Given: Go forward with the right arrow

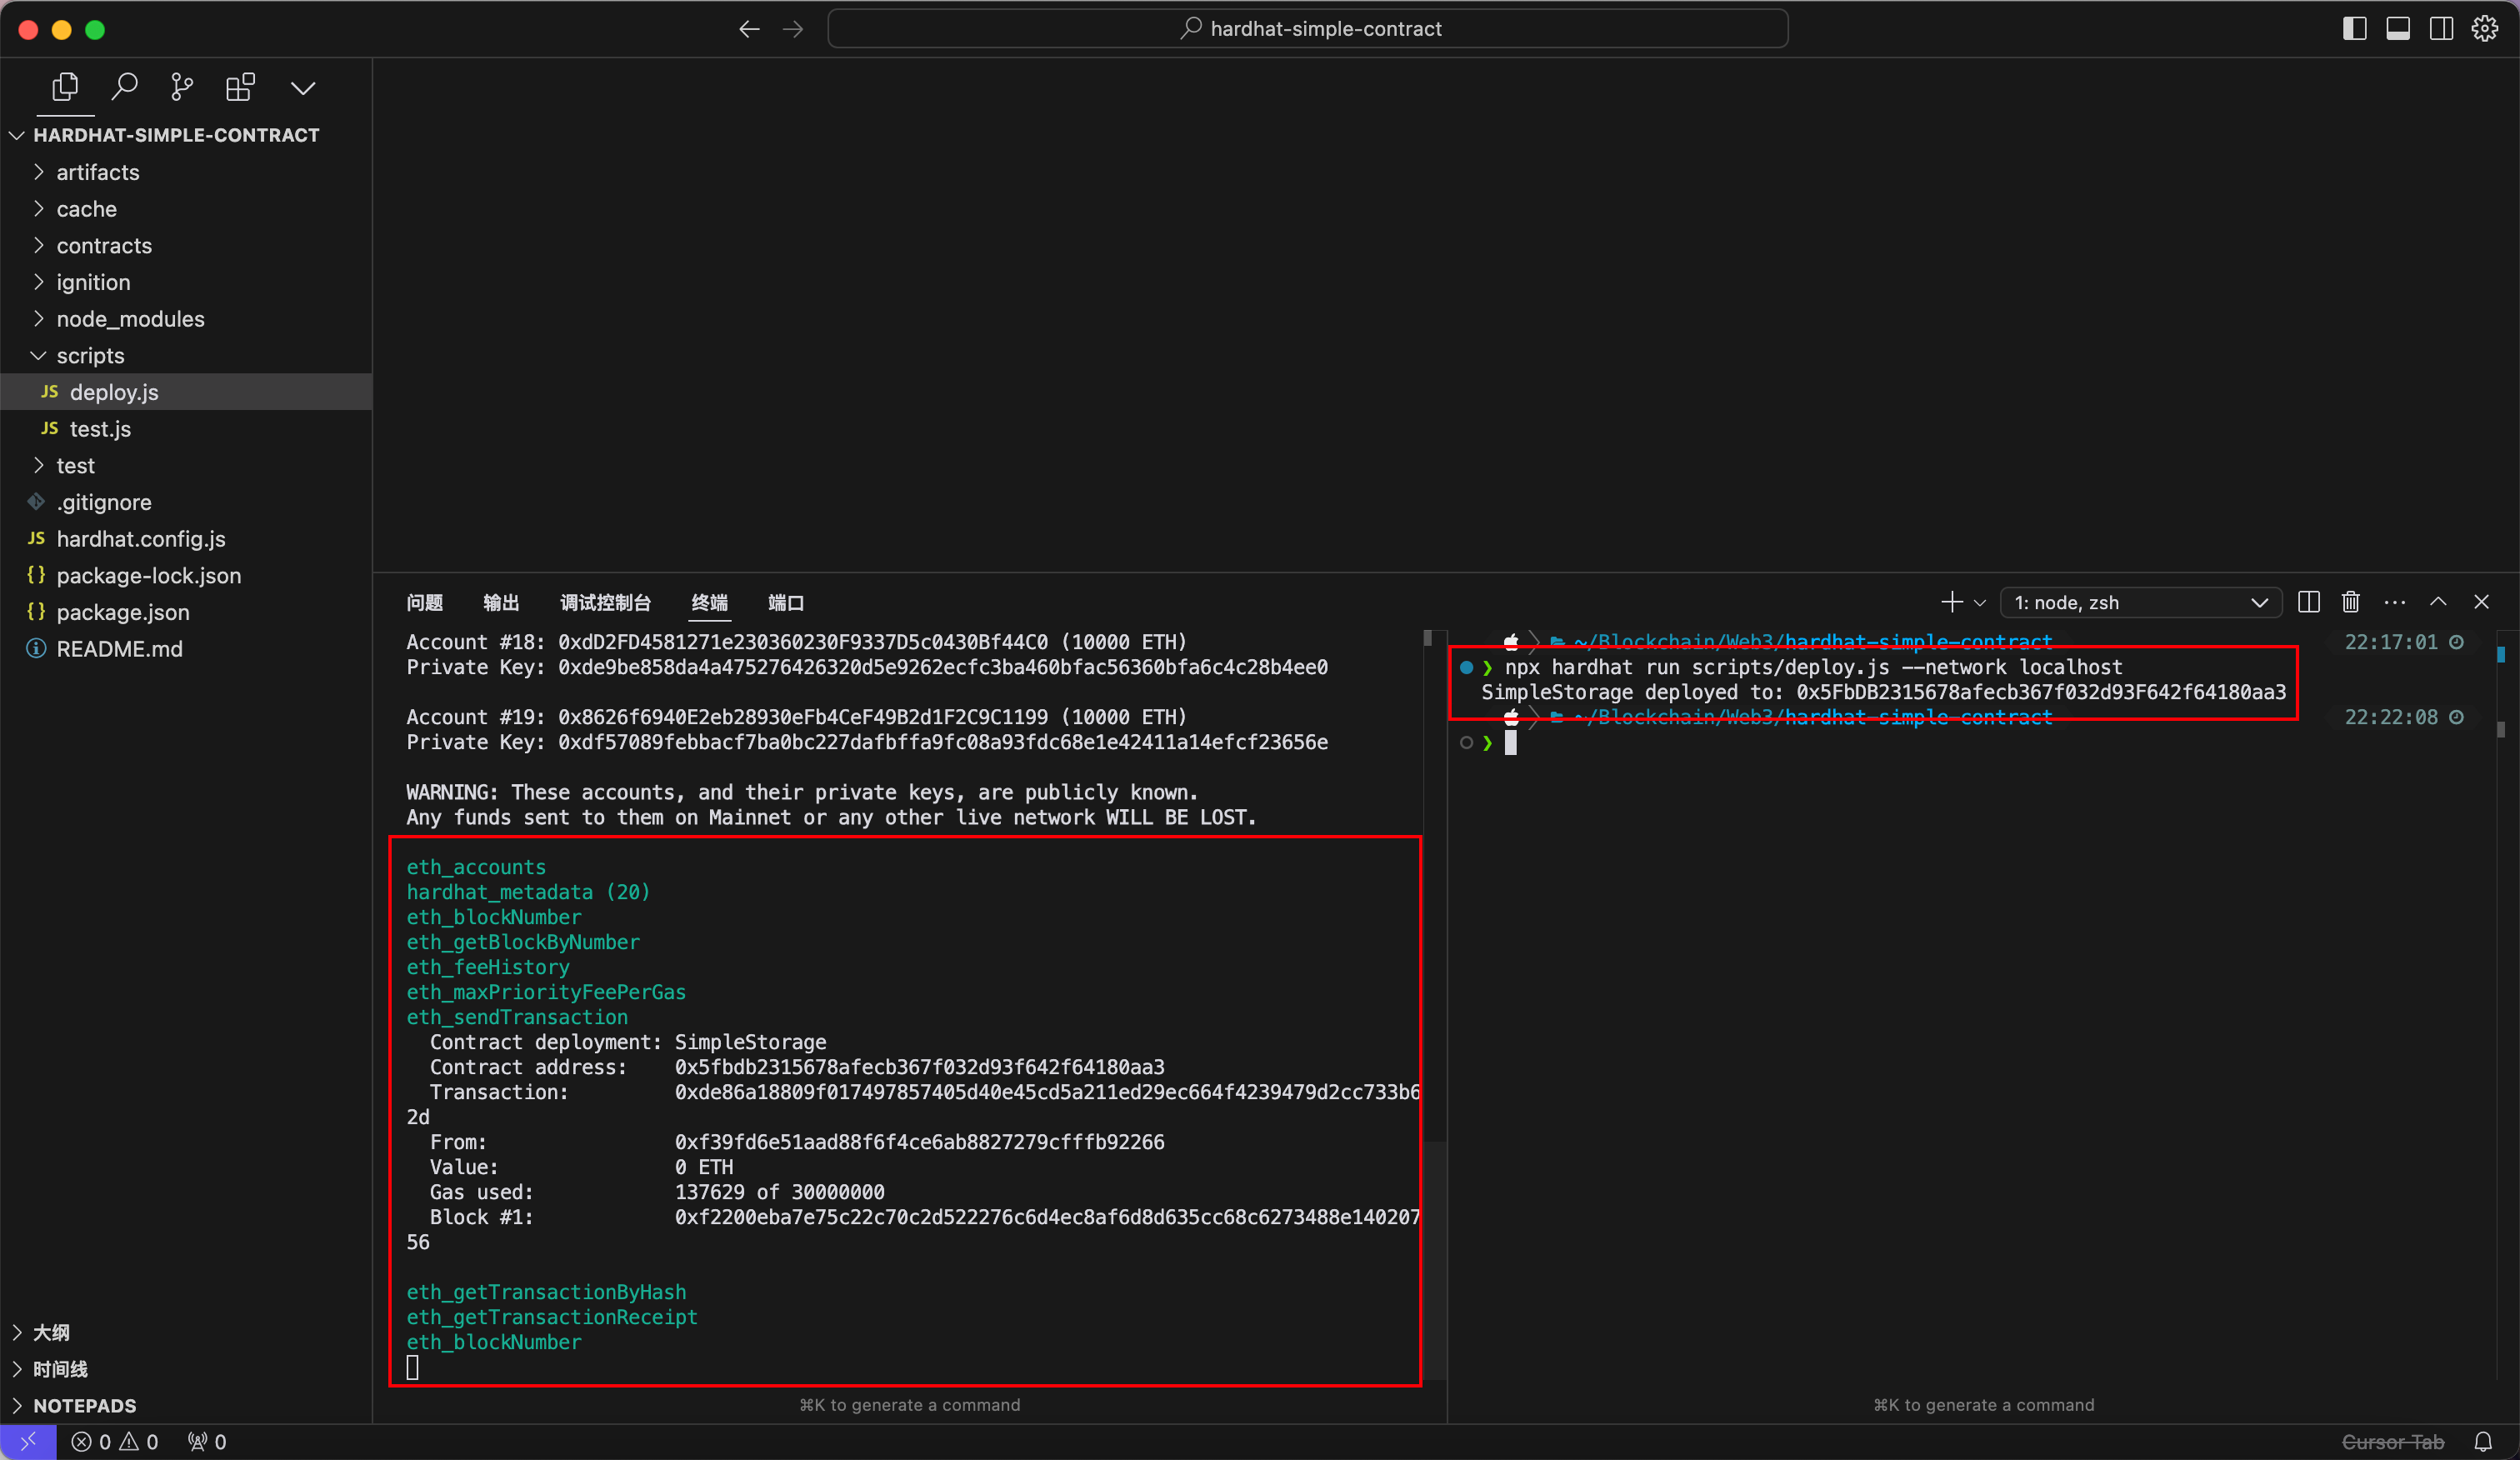Looking at the screenshot, I should pos(793,29).
